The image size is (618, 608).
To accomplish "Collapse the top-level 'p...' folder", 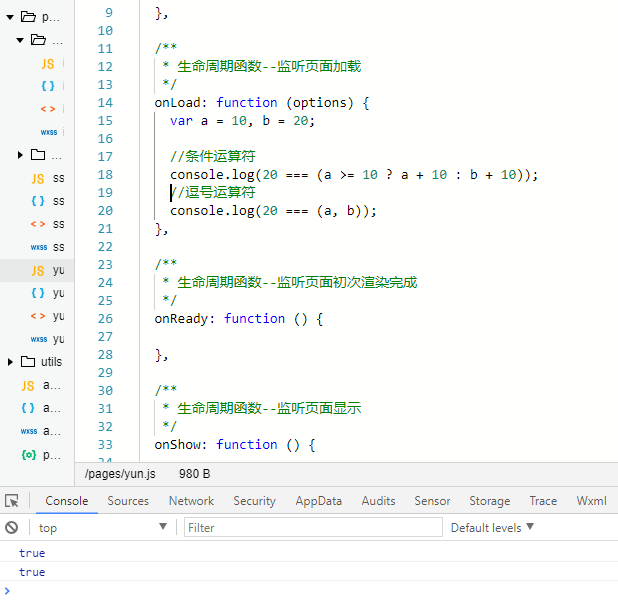I will click(x=10, y=17).
